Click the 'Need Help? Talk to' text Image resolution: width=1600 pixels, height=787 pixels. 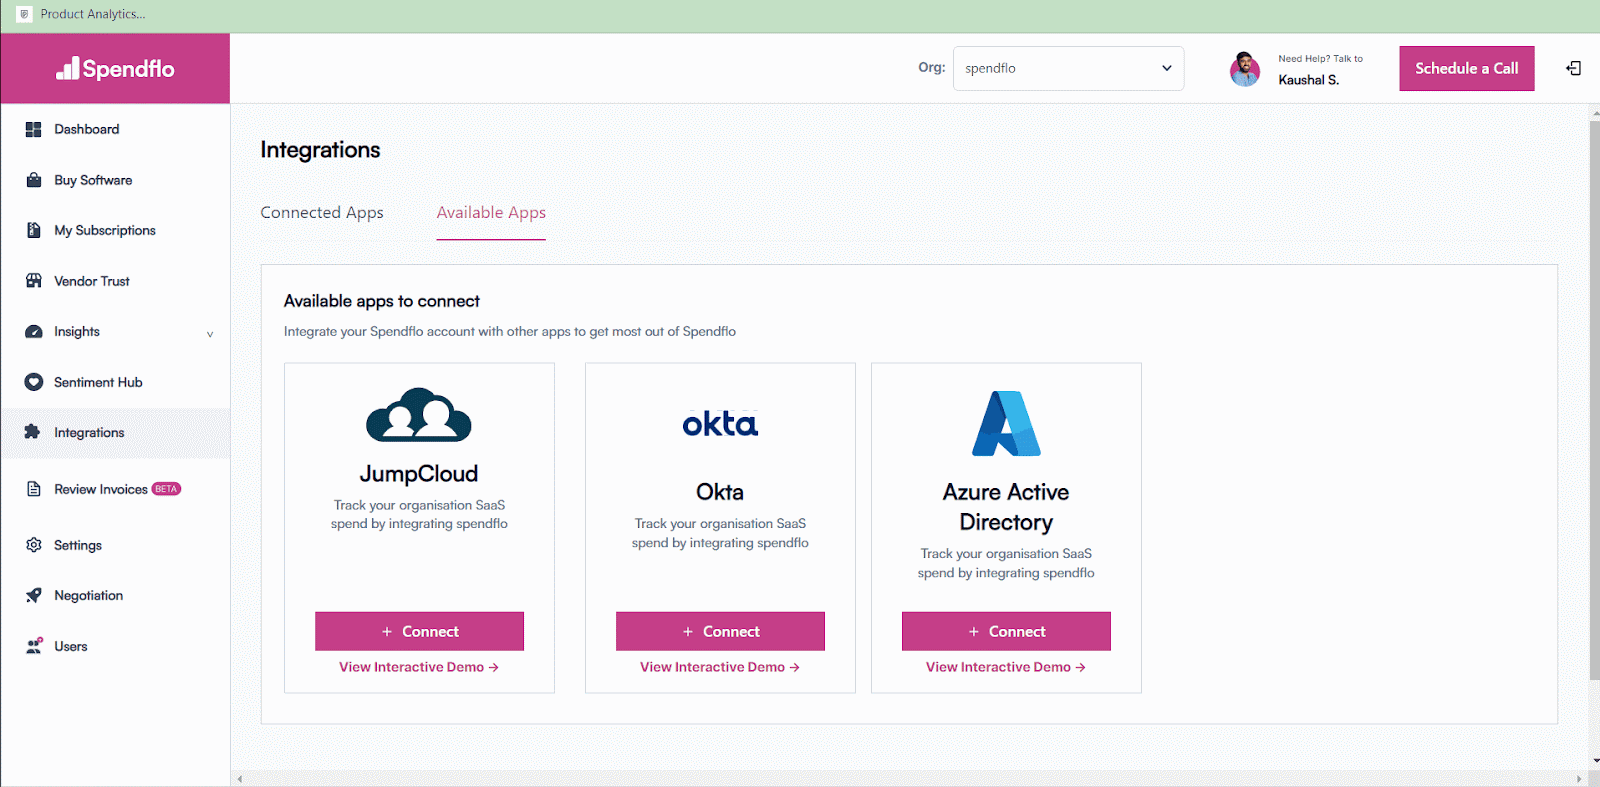point(1320,59)
